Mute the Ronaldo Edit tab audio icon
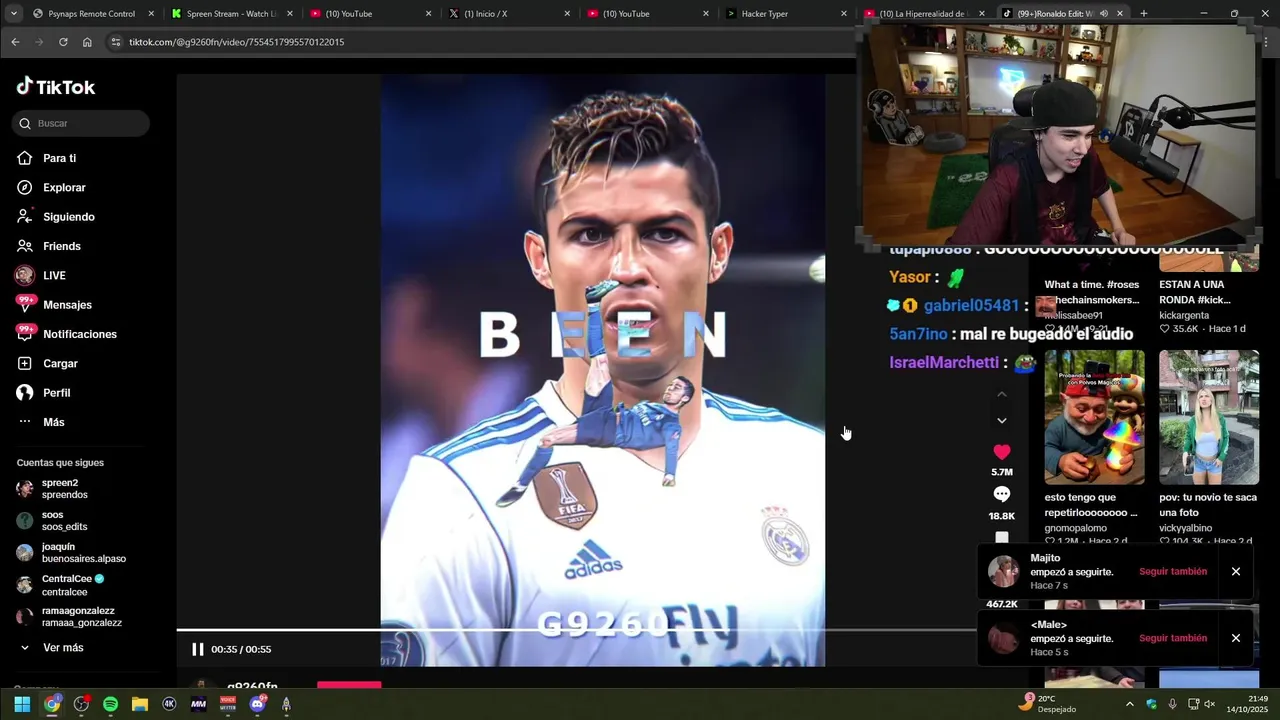Viewport: 1280px width, 720px height. click(1104, 14)
